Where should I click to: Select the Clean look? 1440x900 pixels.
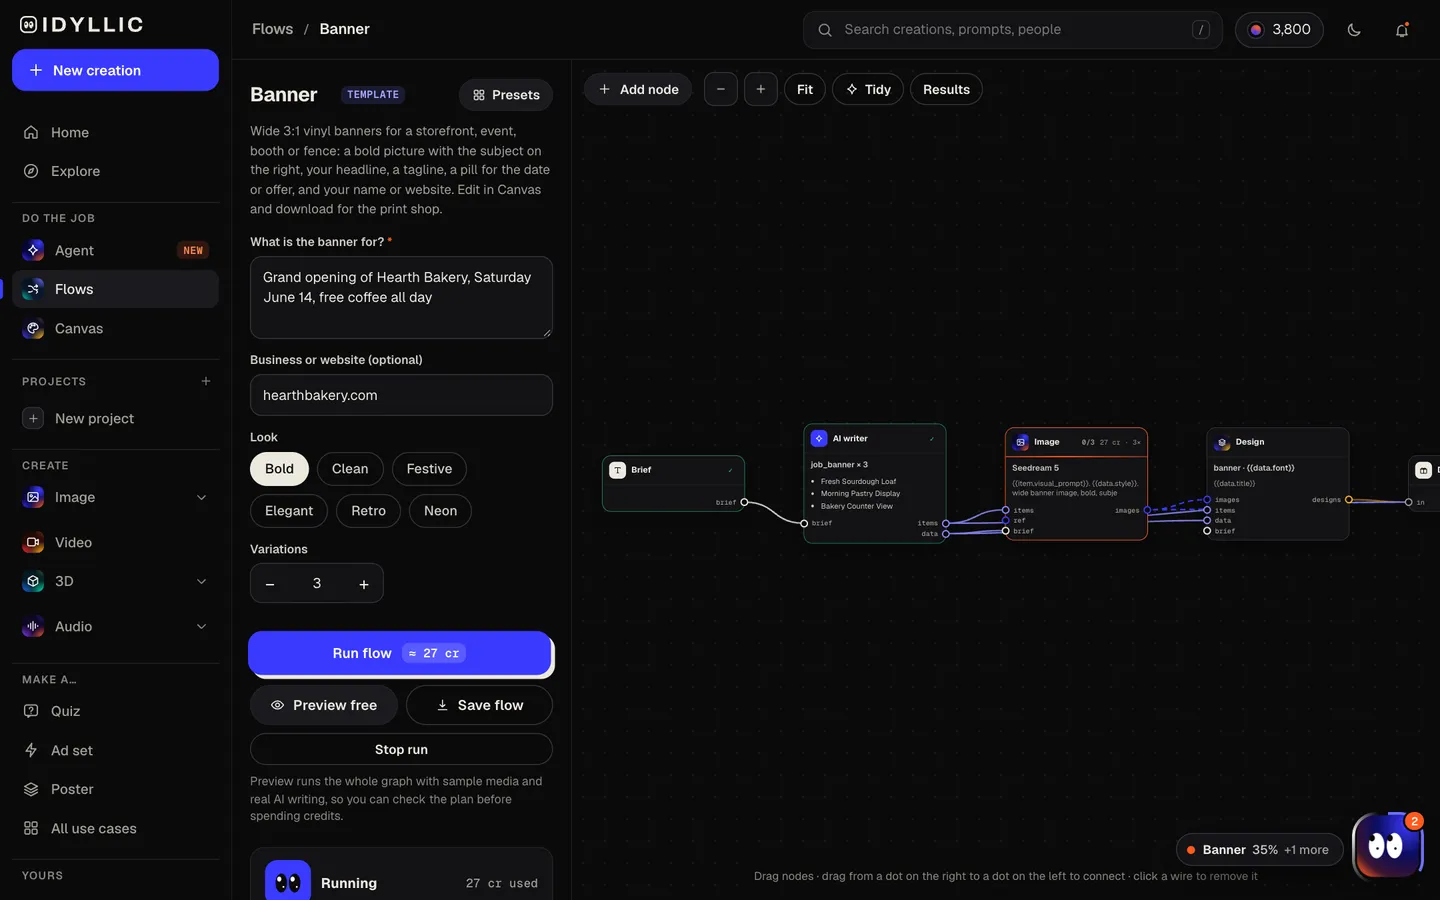(350, 469)
